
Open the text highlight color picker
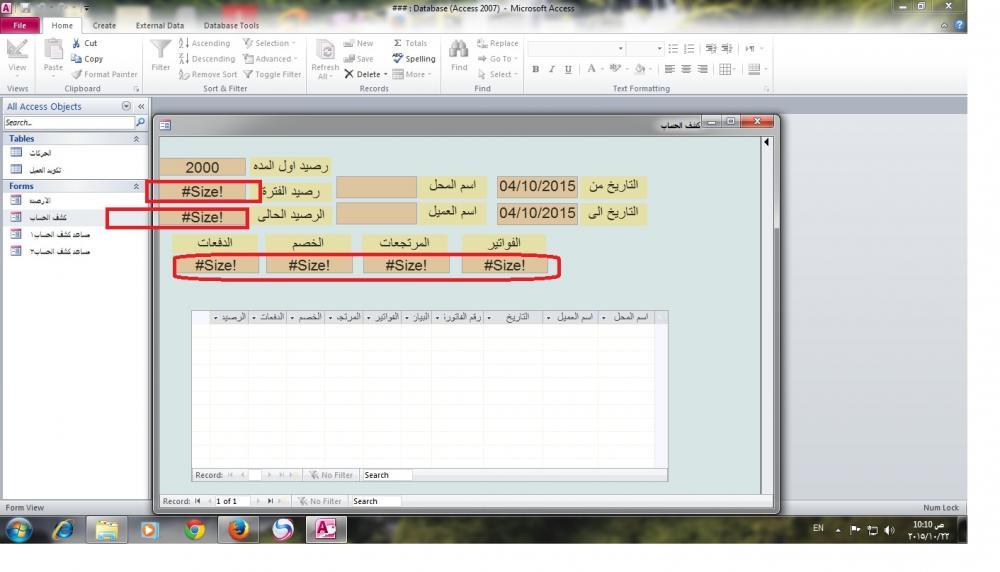click(617, 69)
